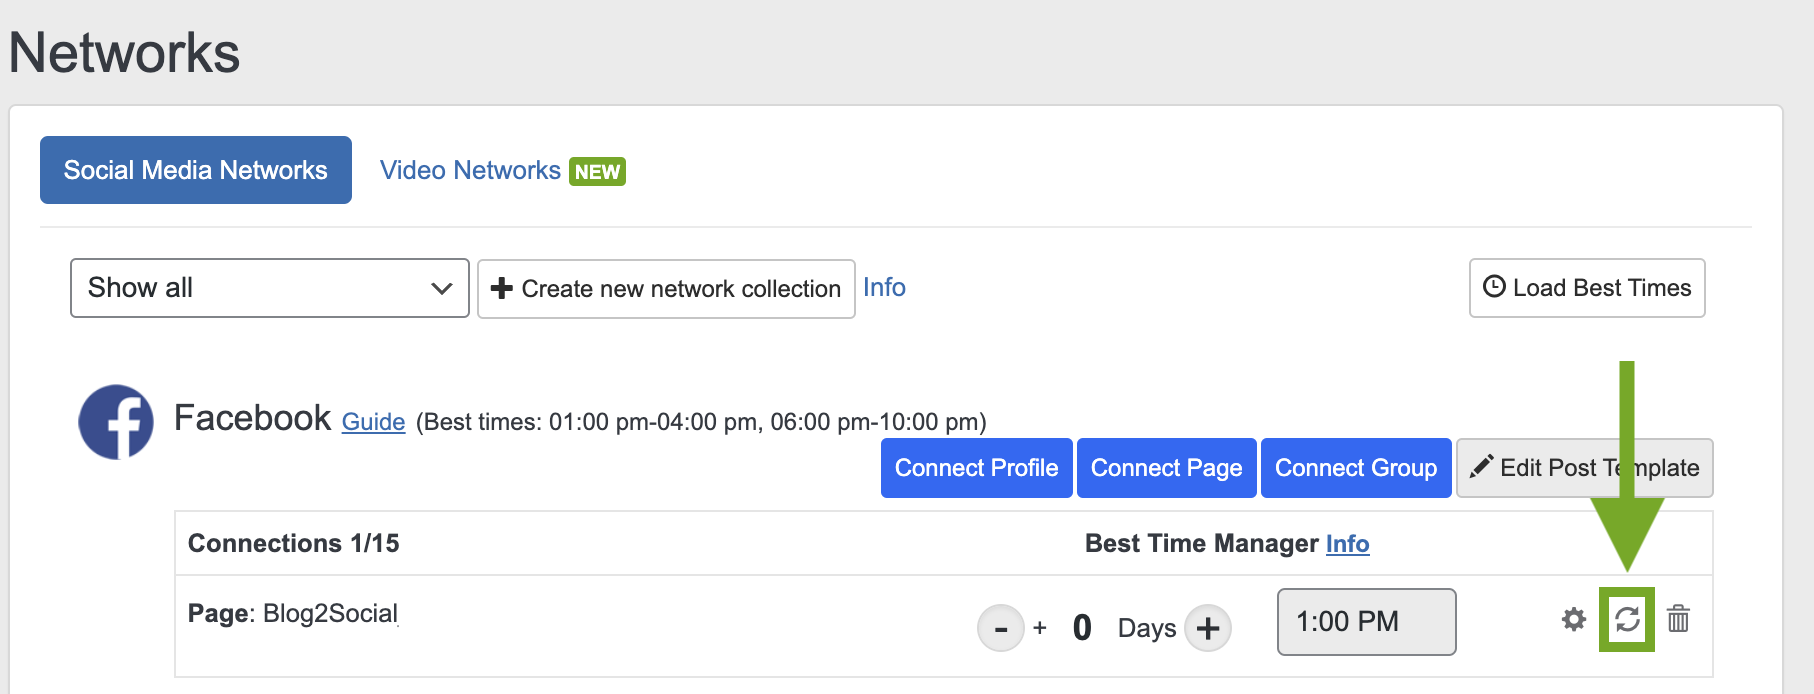Click the green NEW badge
1814x694 pixels.
(x=597, y=172)
